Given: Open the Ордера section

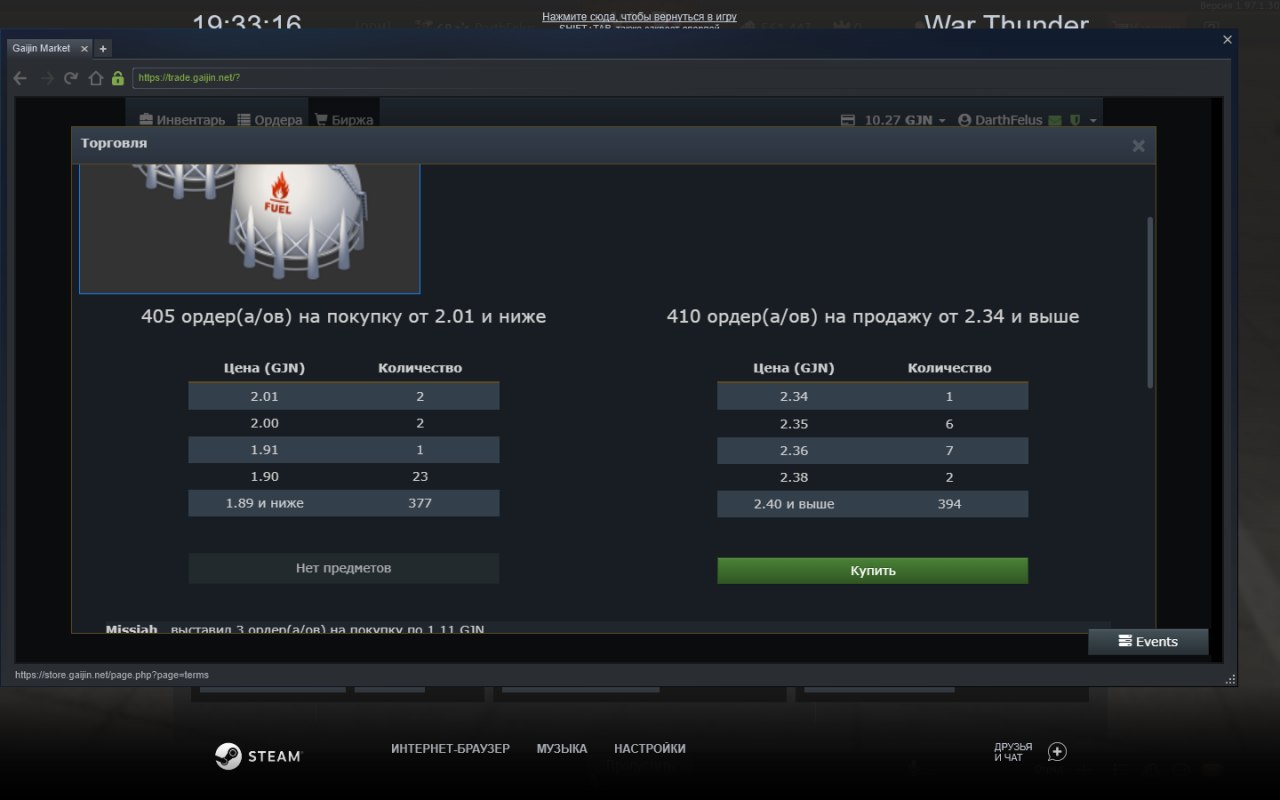Looking at the screenshot, I should [270, 120].
